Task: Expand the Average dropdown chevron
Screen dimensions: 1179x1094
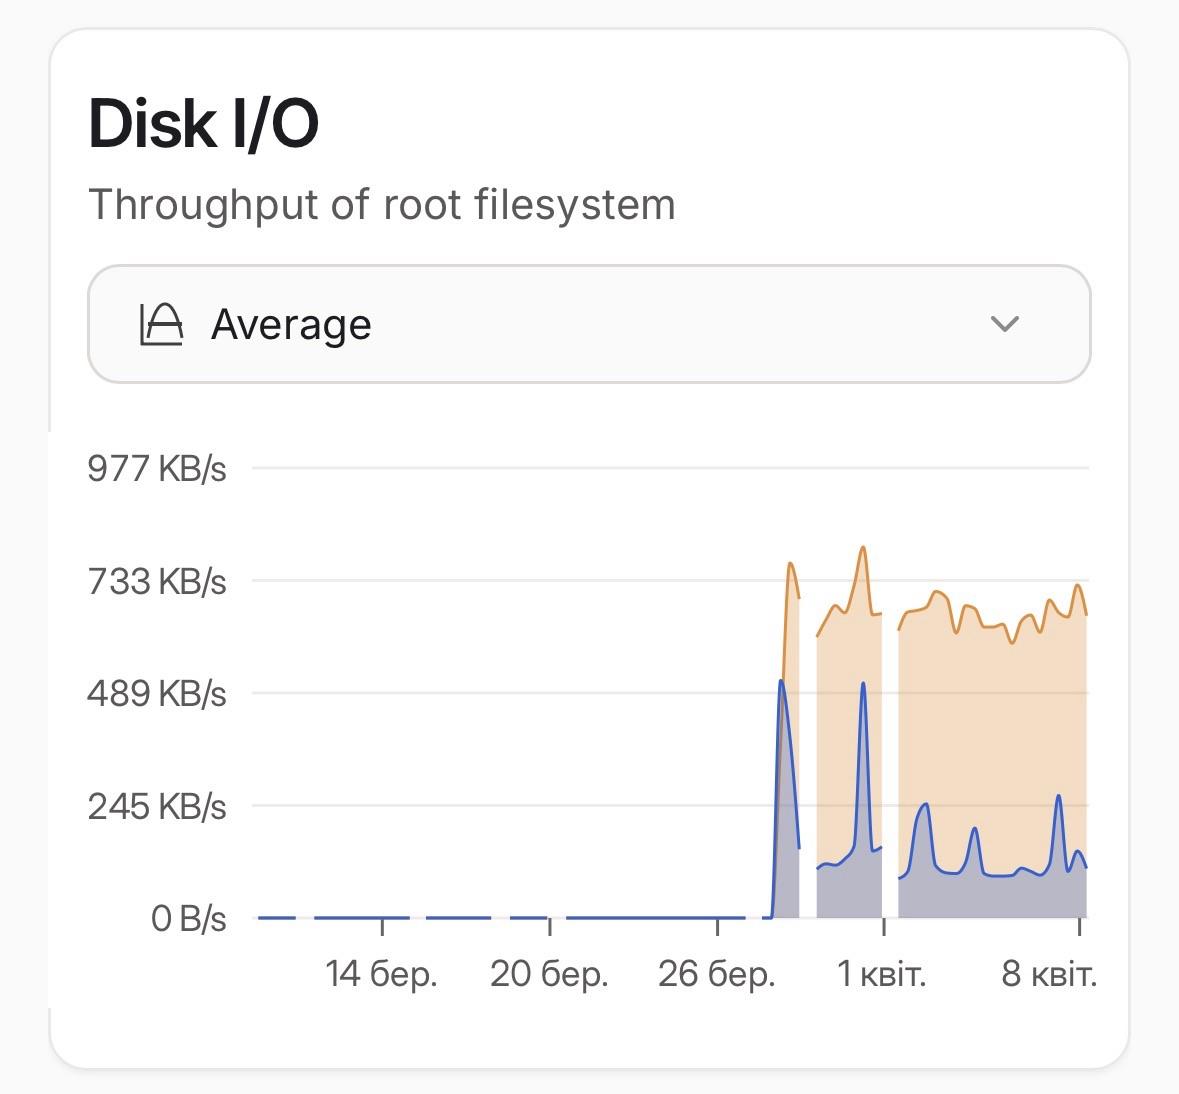Action: click(1003, 324)
